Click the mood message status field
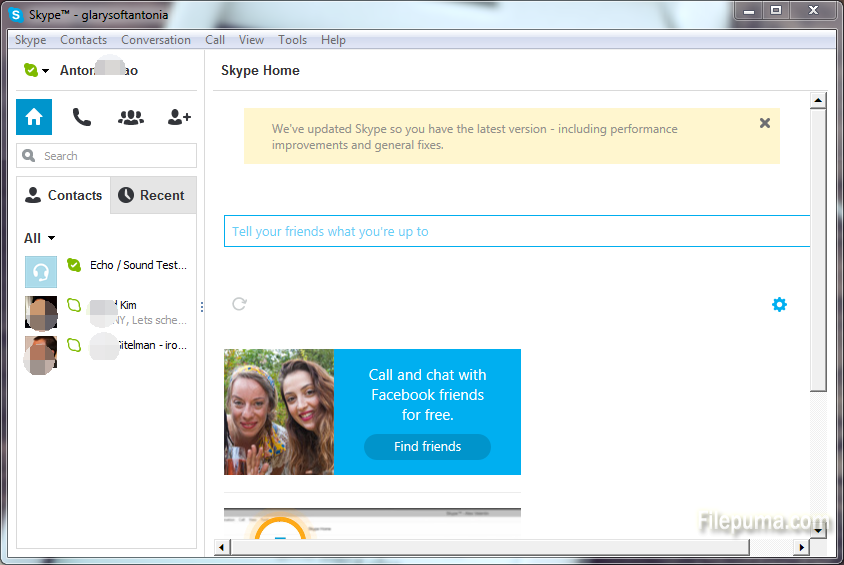Image resolution: width=844 pixels, height=565 pixels. (515, 231)
